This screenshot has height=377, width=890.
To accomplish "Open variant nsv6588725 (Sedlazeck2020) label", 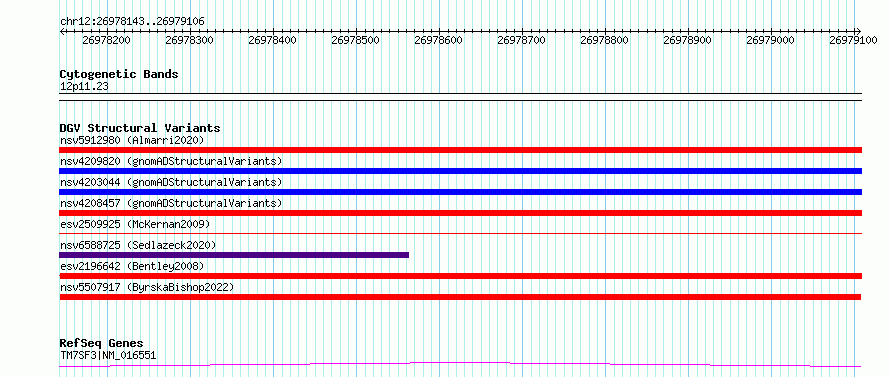I will click(x=138, y=245).
